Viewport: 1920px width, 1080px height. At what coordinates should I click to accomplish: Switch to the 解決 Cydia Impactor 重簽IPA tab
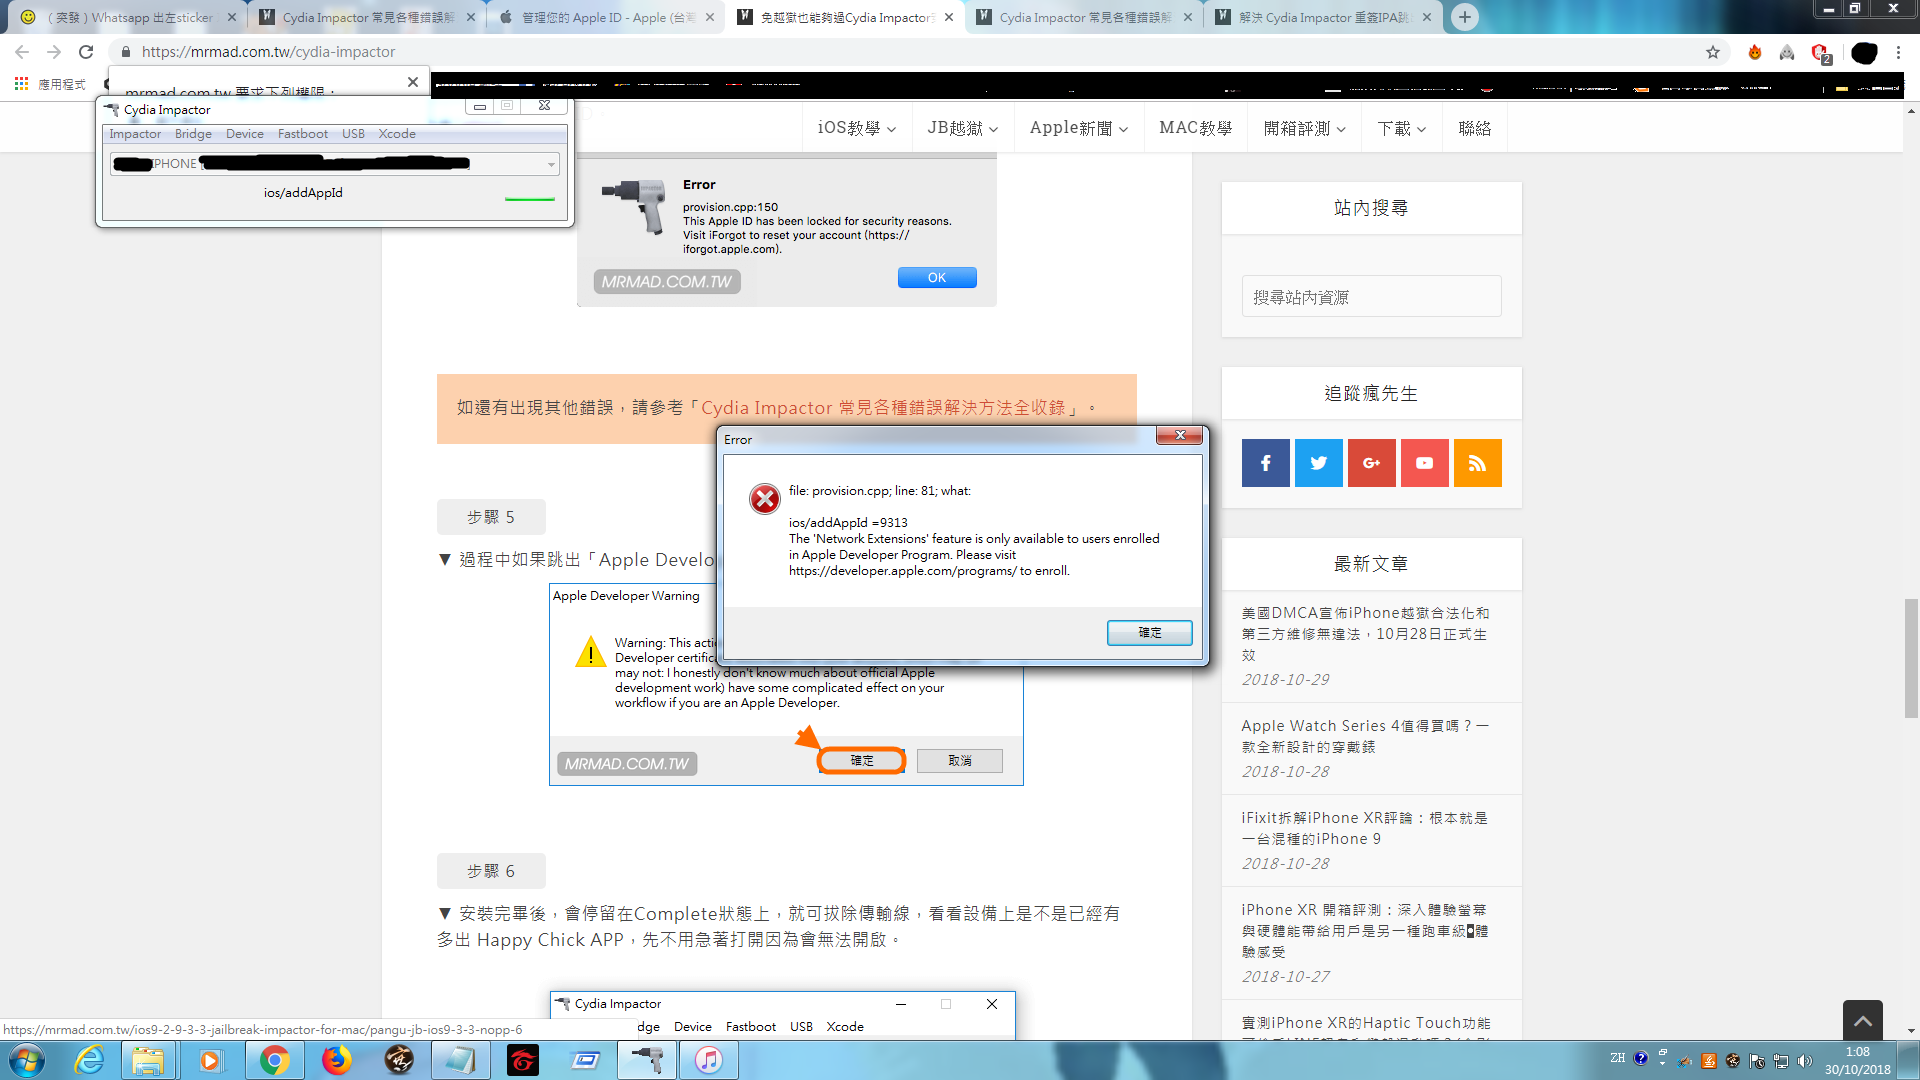click(x=1324, y=17)
